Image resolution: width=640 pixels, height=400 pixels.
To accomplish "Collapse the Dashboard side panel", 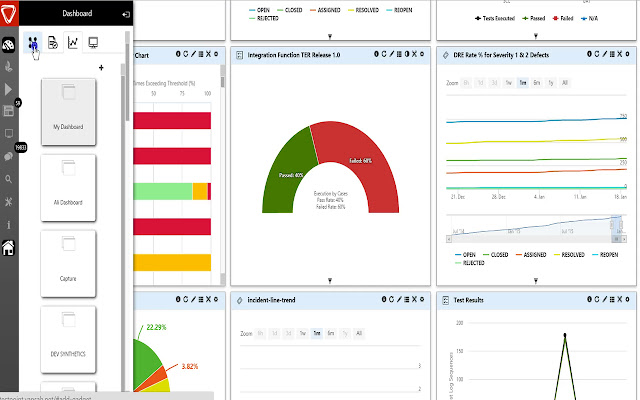I will point(124,15).
